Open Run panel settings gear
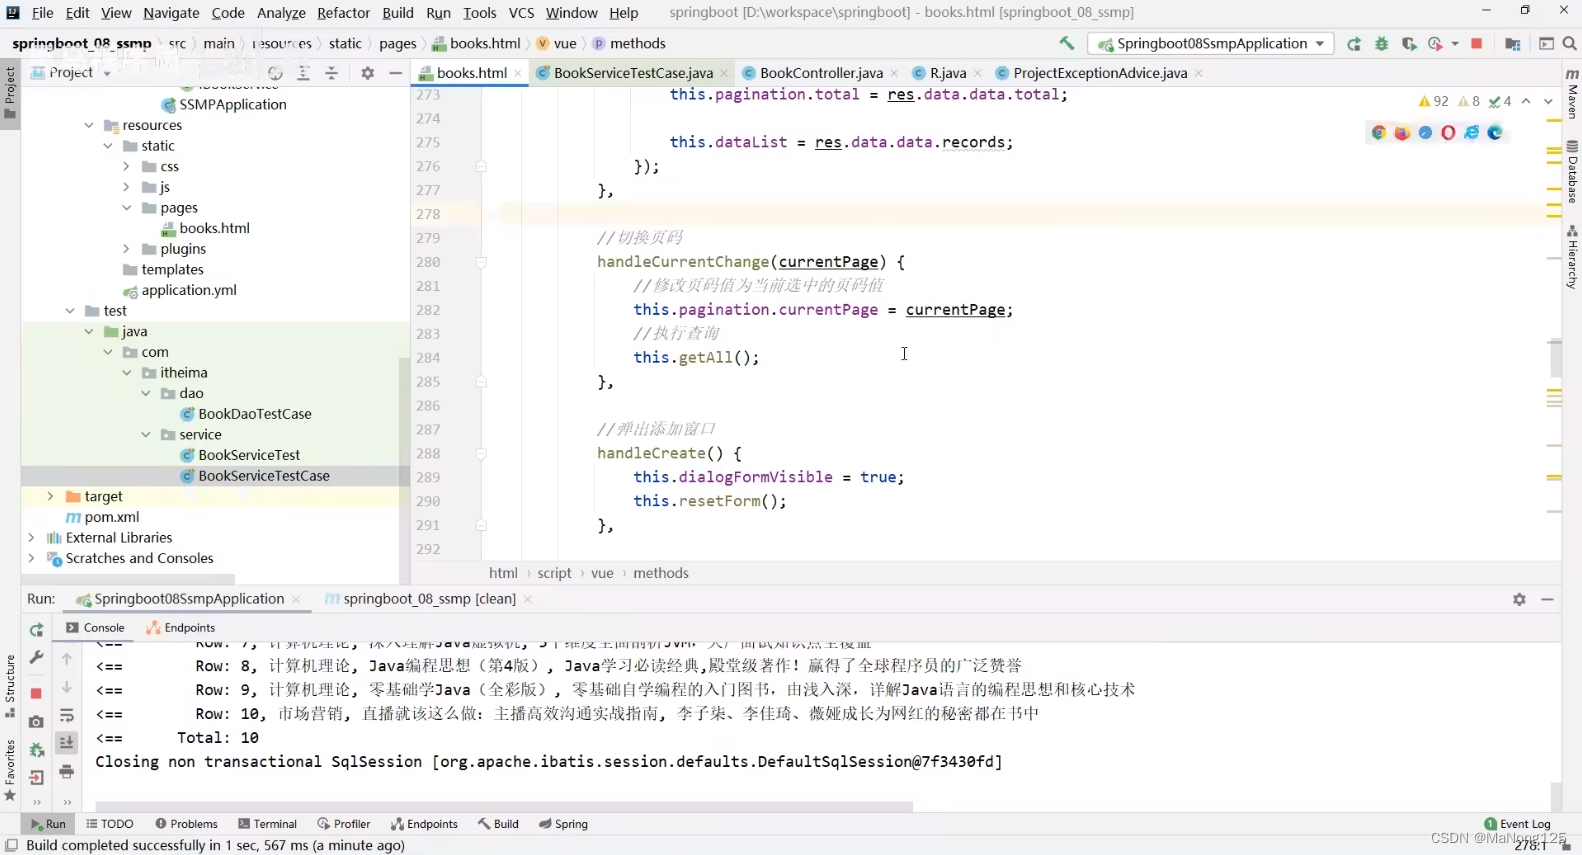Screen dimensions: 1582x855 pyautogui.click(x=1519, y=599)
